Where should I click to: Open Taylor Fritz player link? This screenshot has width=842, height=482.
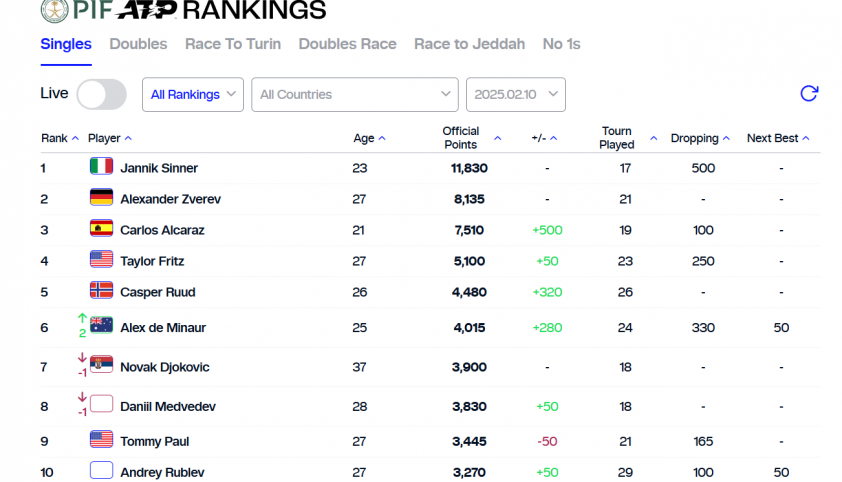[x=153, y=261]
